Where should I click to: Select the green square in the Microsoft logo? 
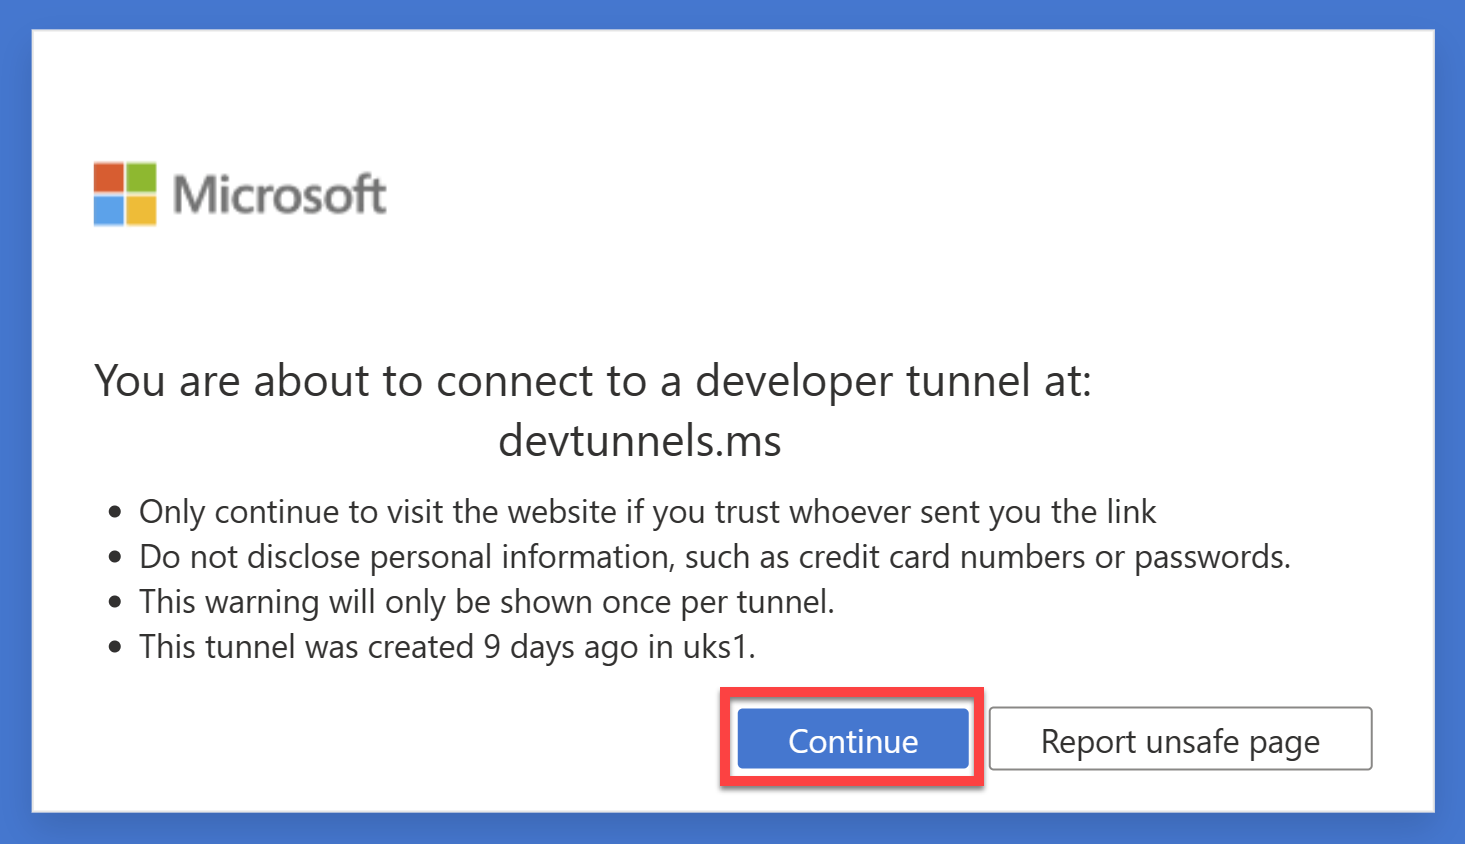pyautogui.click(x=141, y=177)
